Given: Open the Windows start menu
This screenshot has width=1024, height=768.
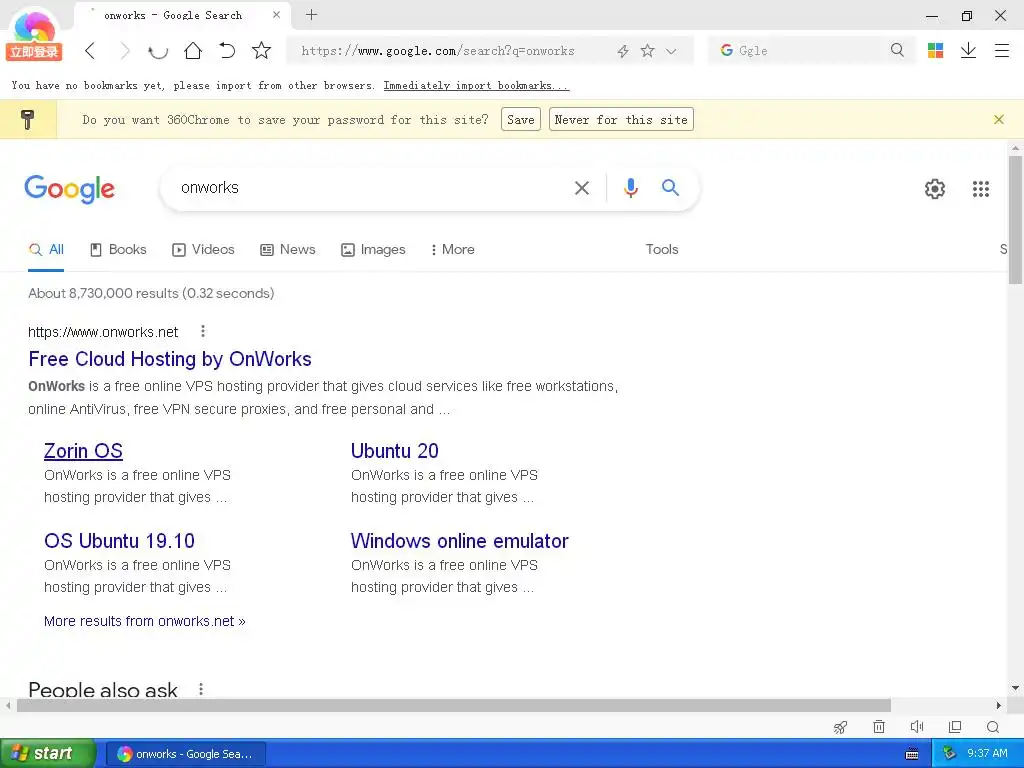Looking at the screenshot, I should (x=48, y=754).
